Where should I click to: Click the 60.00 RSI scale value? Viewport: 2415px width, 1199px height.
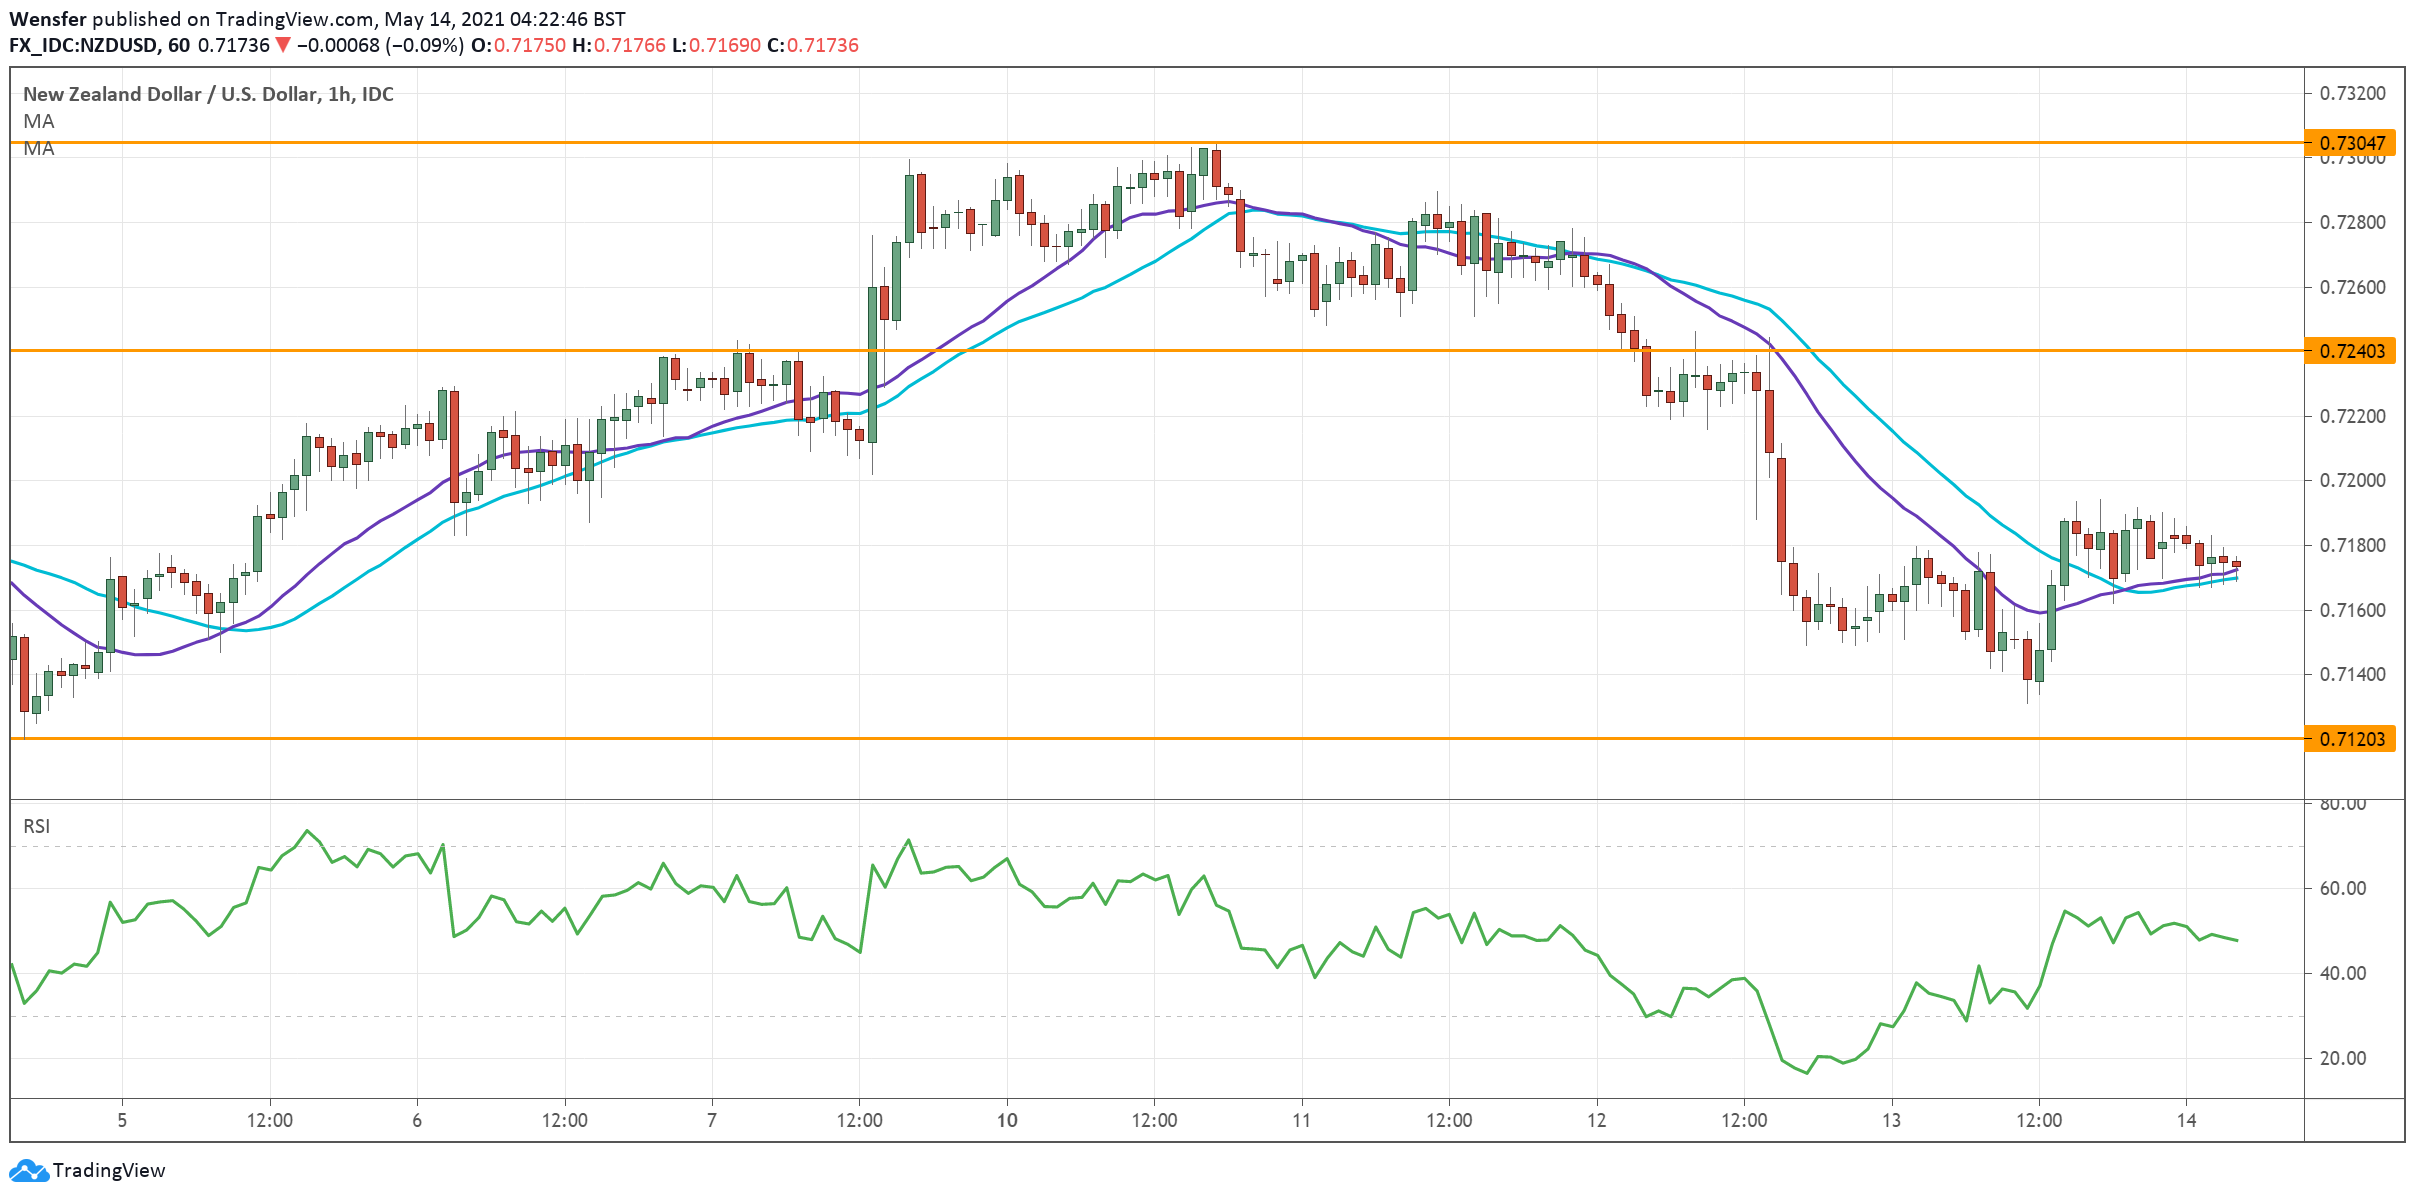tap(2343, 888)
